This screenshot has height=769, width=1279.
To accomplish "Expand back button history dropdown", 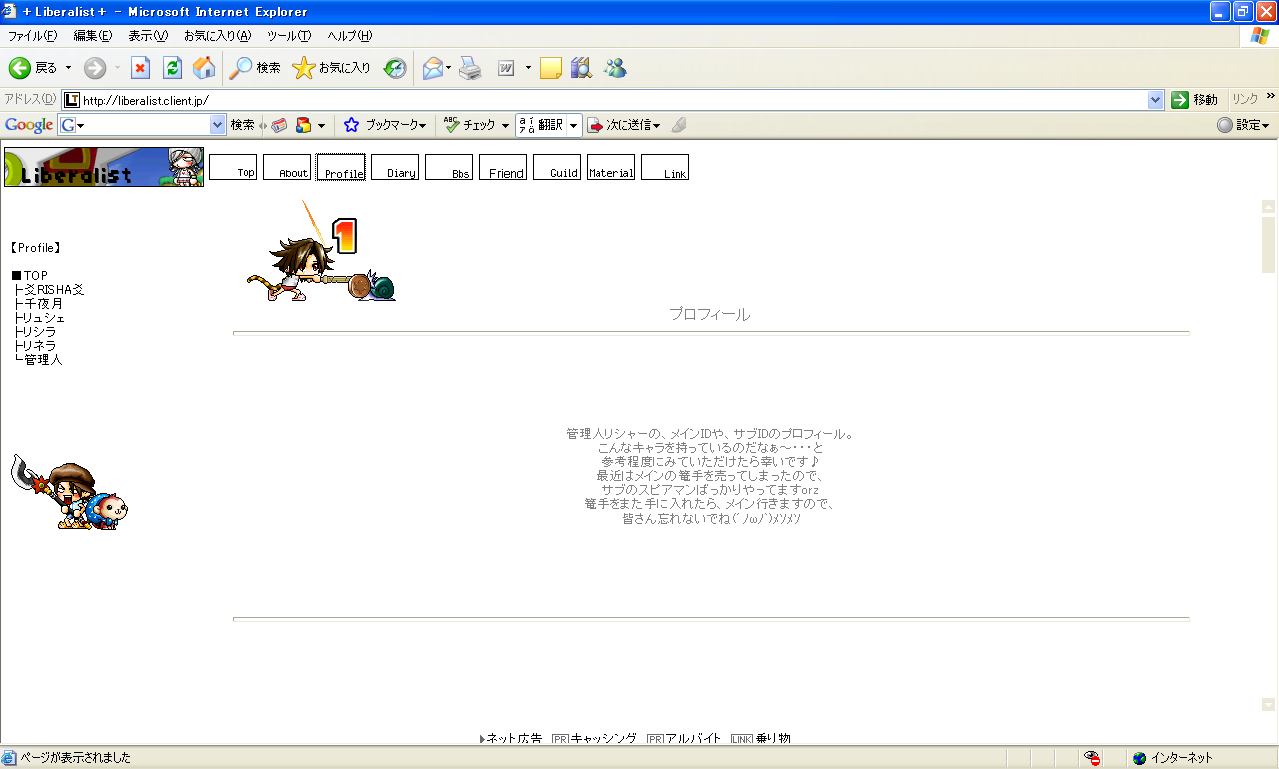I will pyautogui.click(x=69, y=68).
